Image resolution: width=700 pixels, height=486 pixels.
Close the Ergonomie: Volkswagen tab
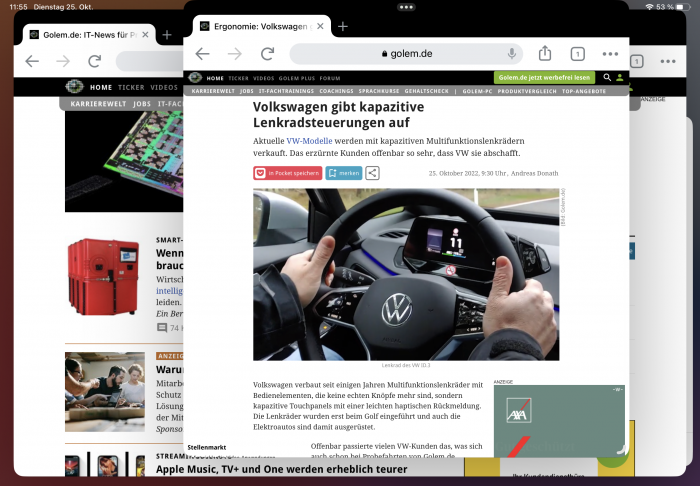point(320,26)
